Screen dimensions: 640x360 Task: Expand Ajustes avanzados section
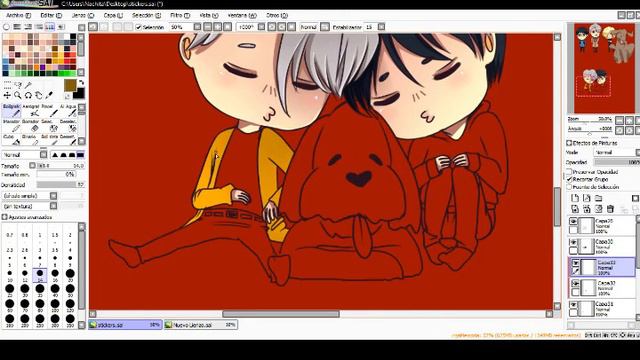[4, 217]
